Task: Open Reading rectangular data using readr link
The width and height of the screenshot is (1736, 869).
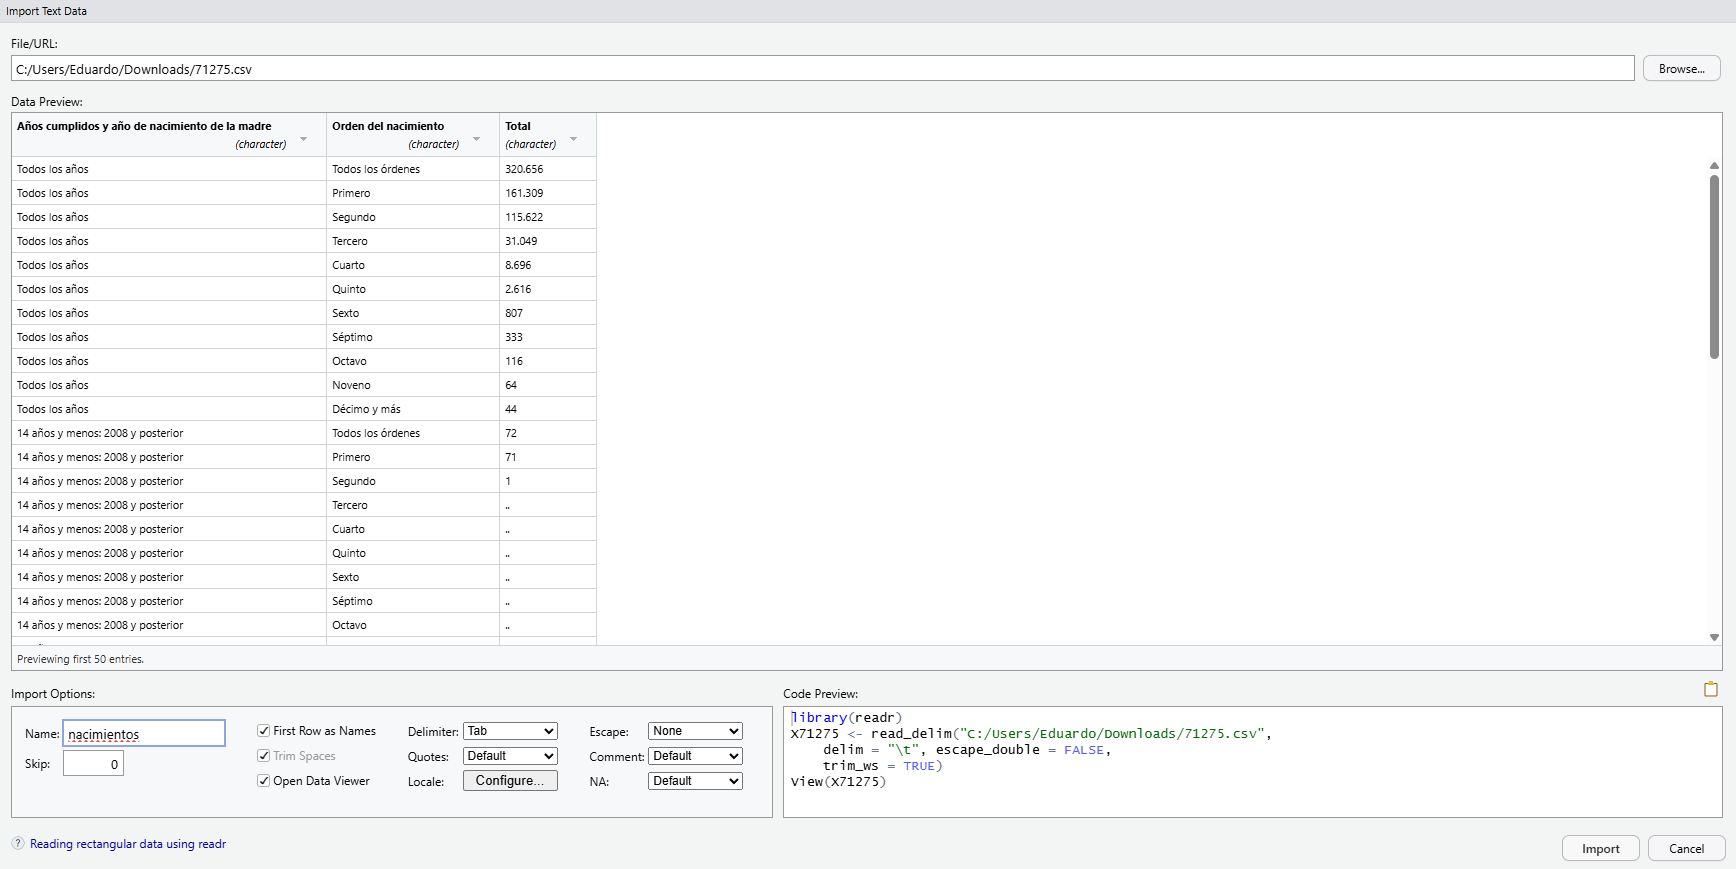Action: (x=128, y=844)
